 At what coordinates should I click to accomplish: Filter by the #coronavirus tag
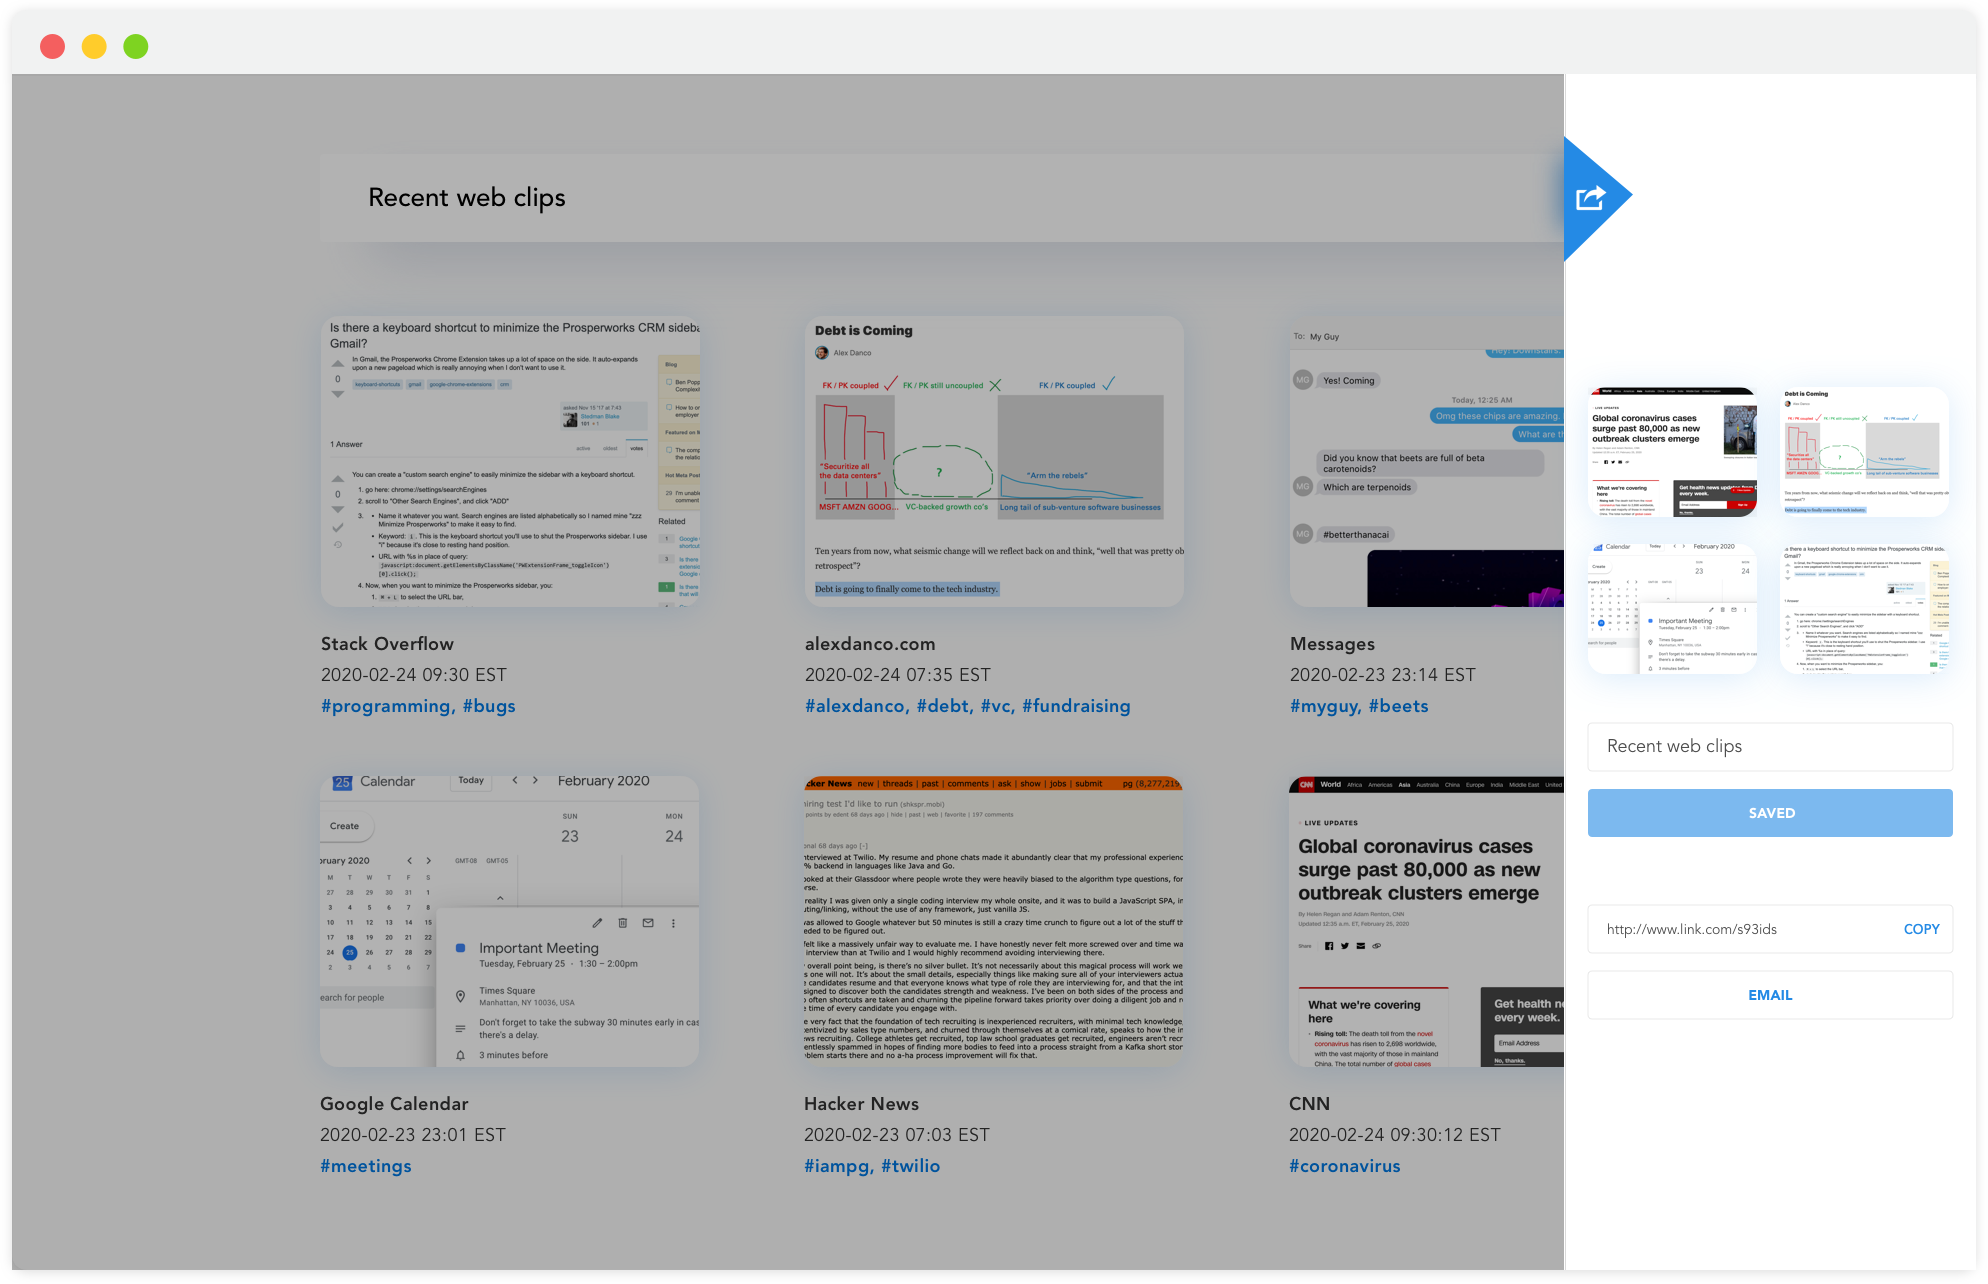1344,1166
